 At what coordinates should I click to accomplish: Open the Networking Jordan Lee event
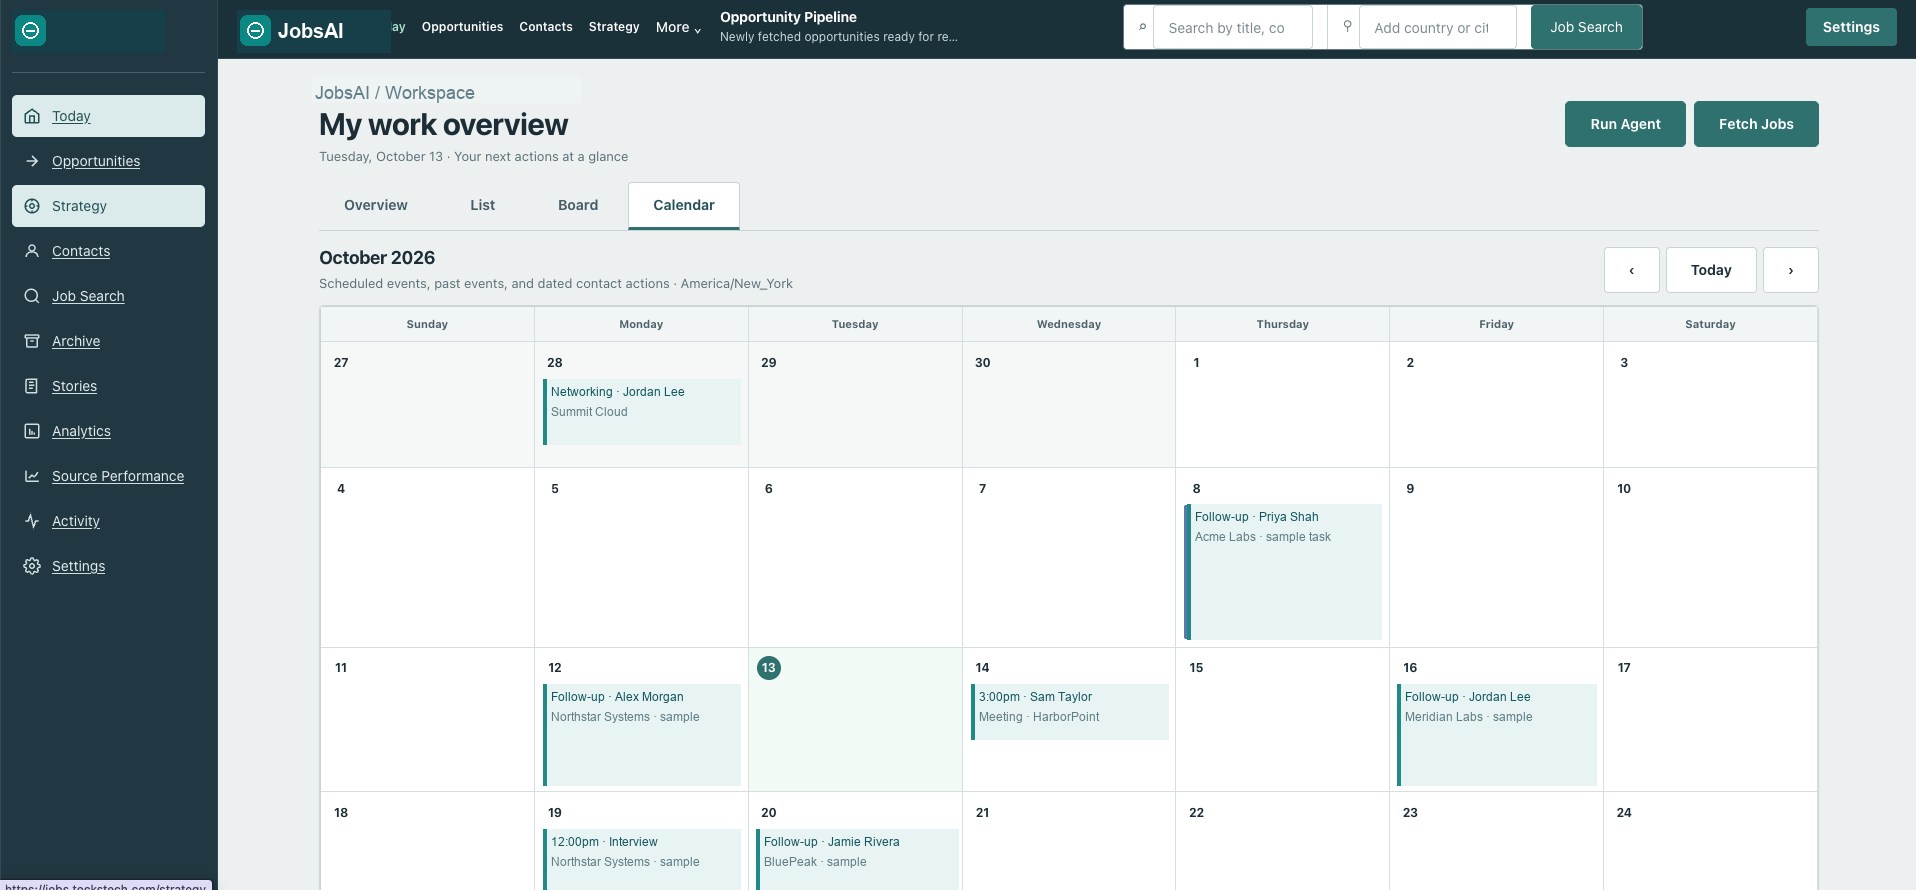pyautogui.click(x=642, y=412)
